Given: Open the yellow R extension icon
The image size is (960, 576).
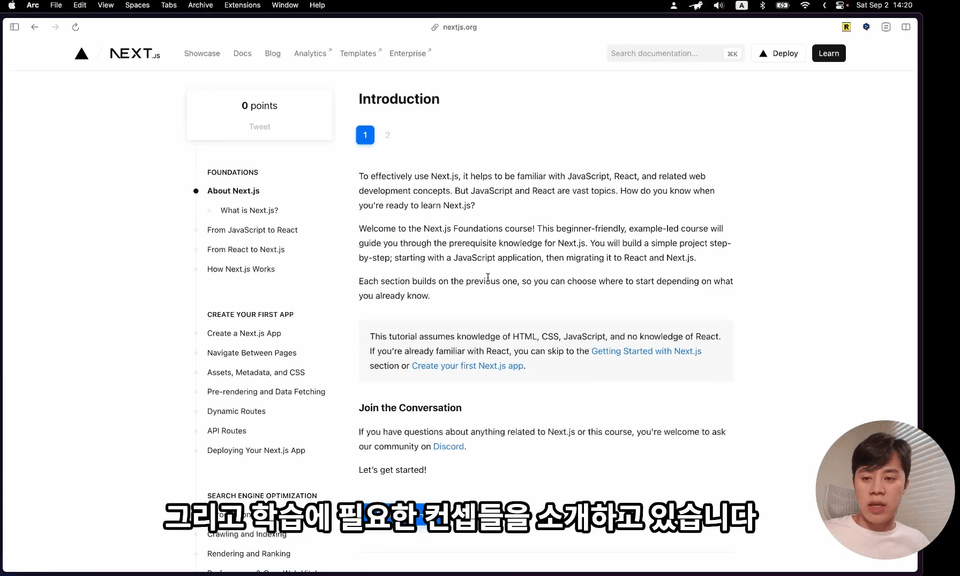Looking at the screenshot, I should tap(846, 27).
